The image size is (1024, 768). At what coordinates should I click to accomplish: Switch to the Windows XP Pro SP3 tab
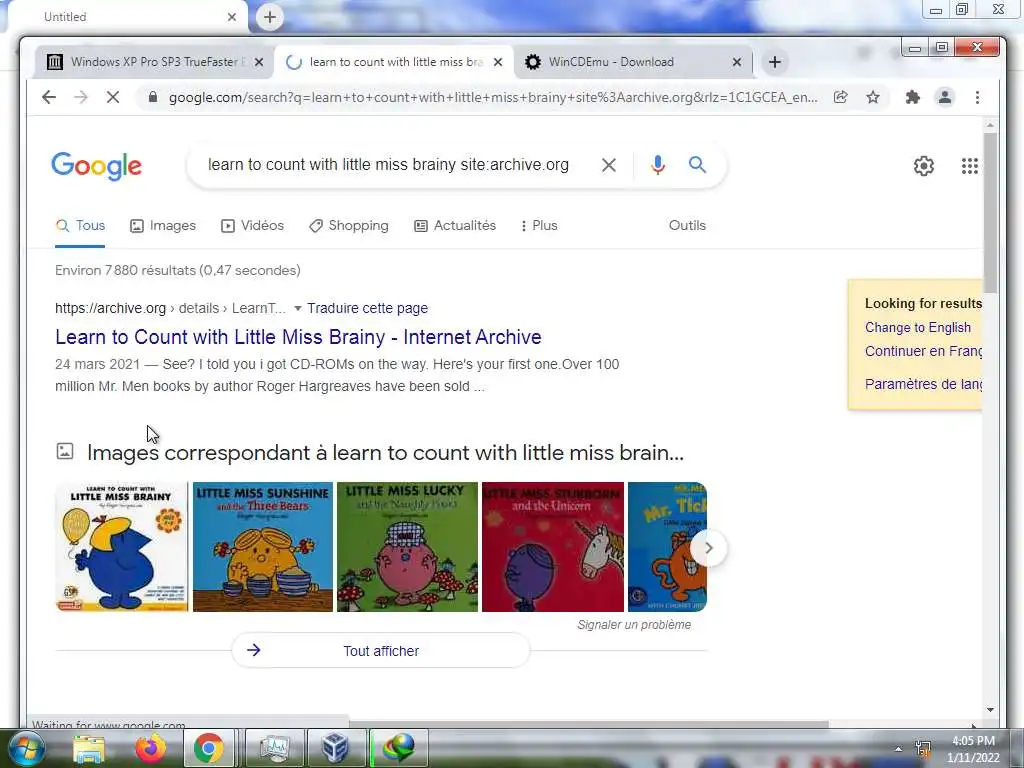coord(154,62)
